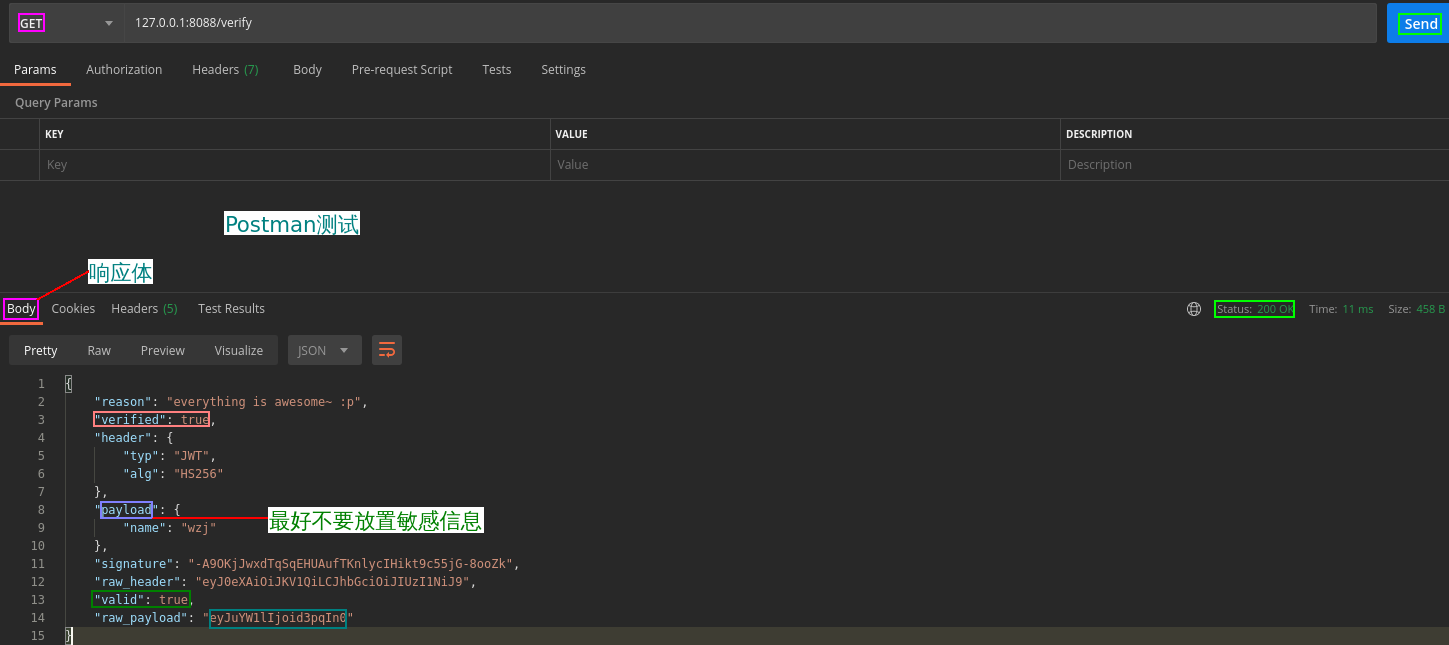Open the GET method dropdown
The image size is (1449, 645).
pos(66,23)
